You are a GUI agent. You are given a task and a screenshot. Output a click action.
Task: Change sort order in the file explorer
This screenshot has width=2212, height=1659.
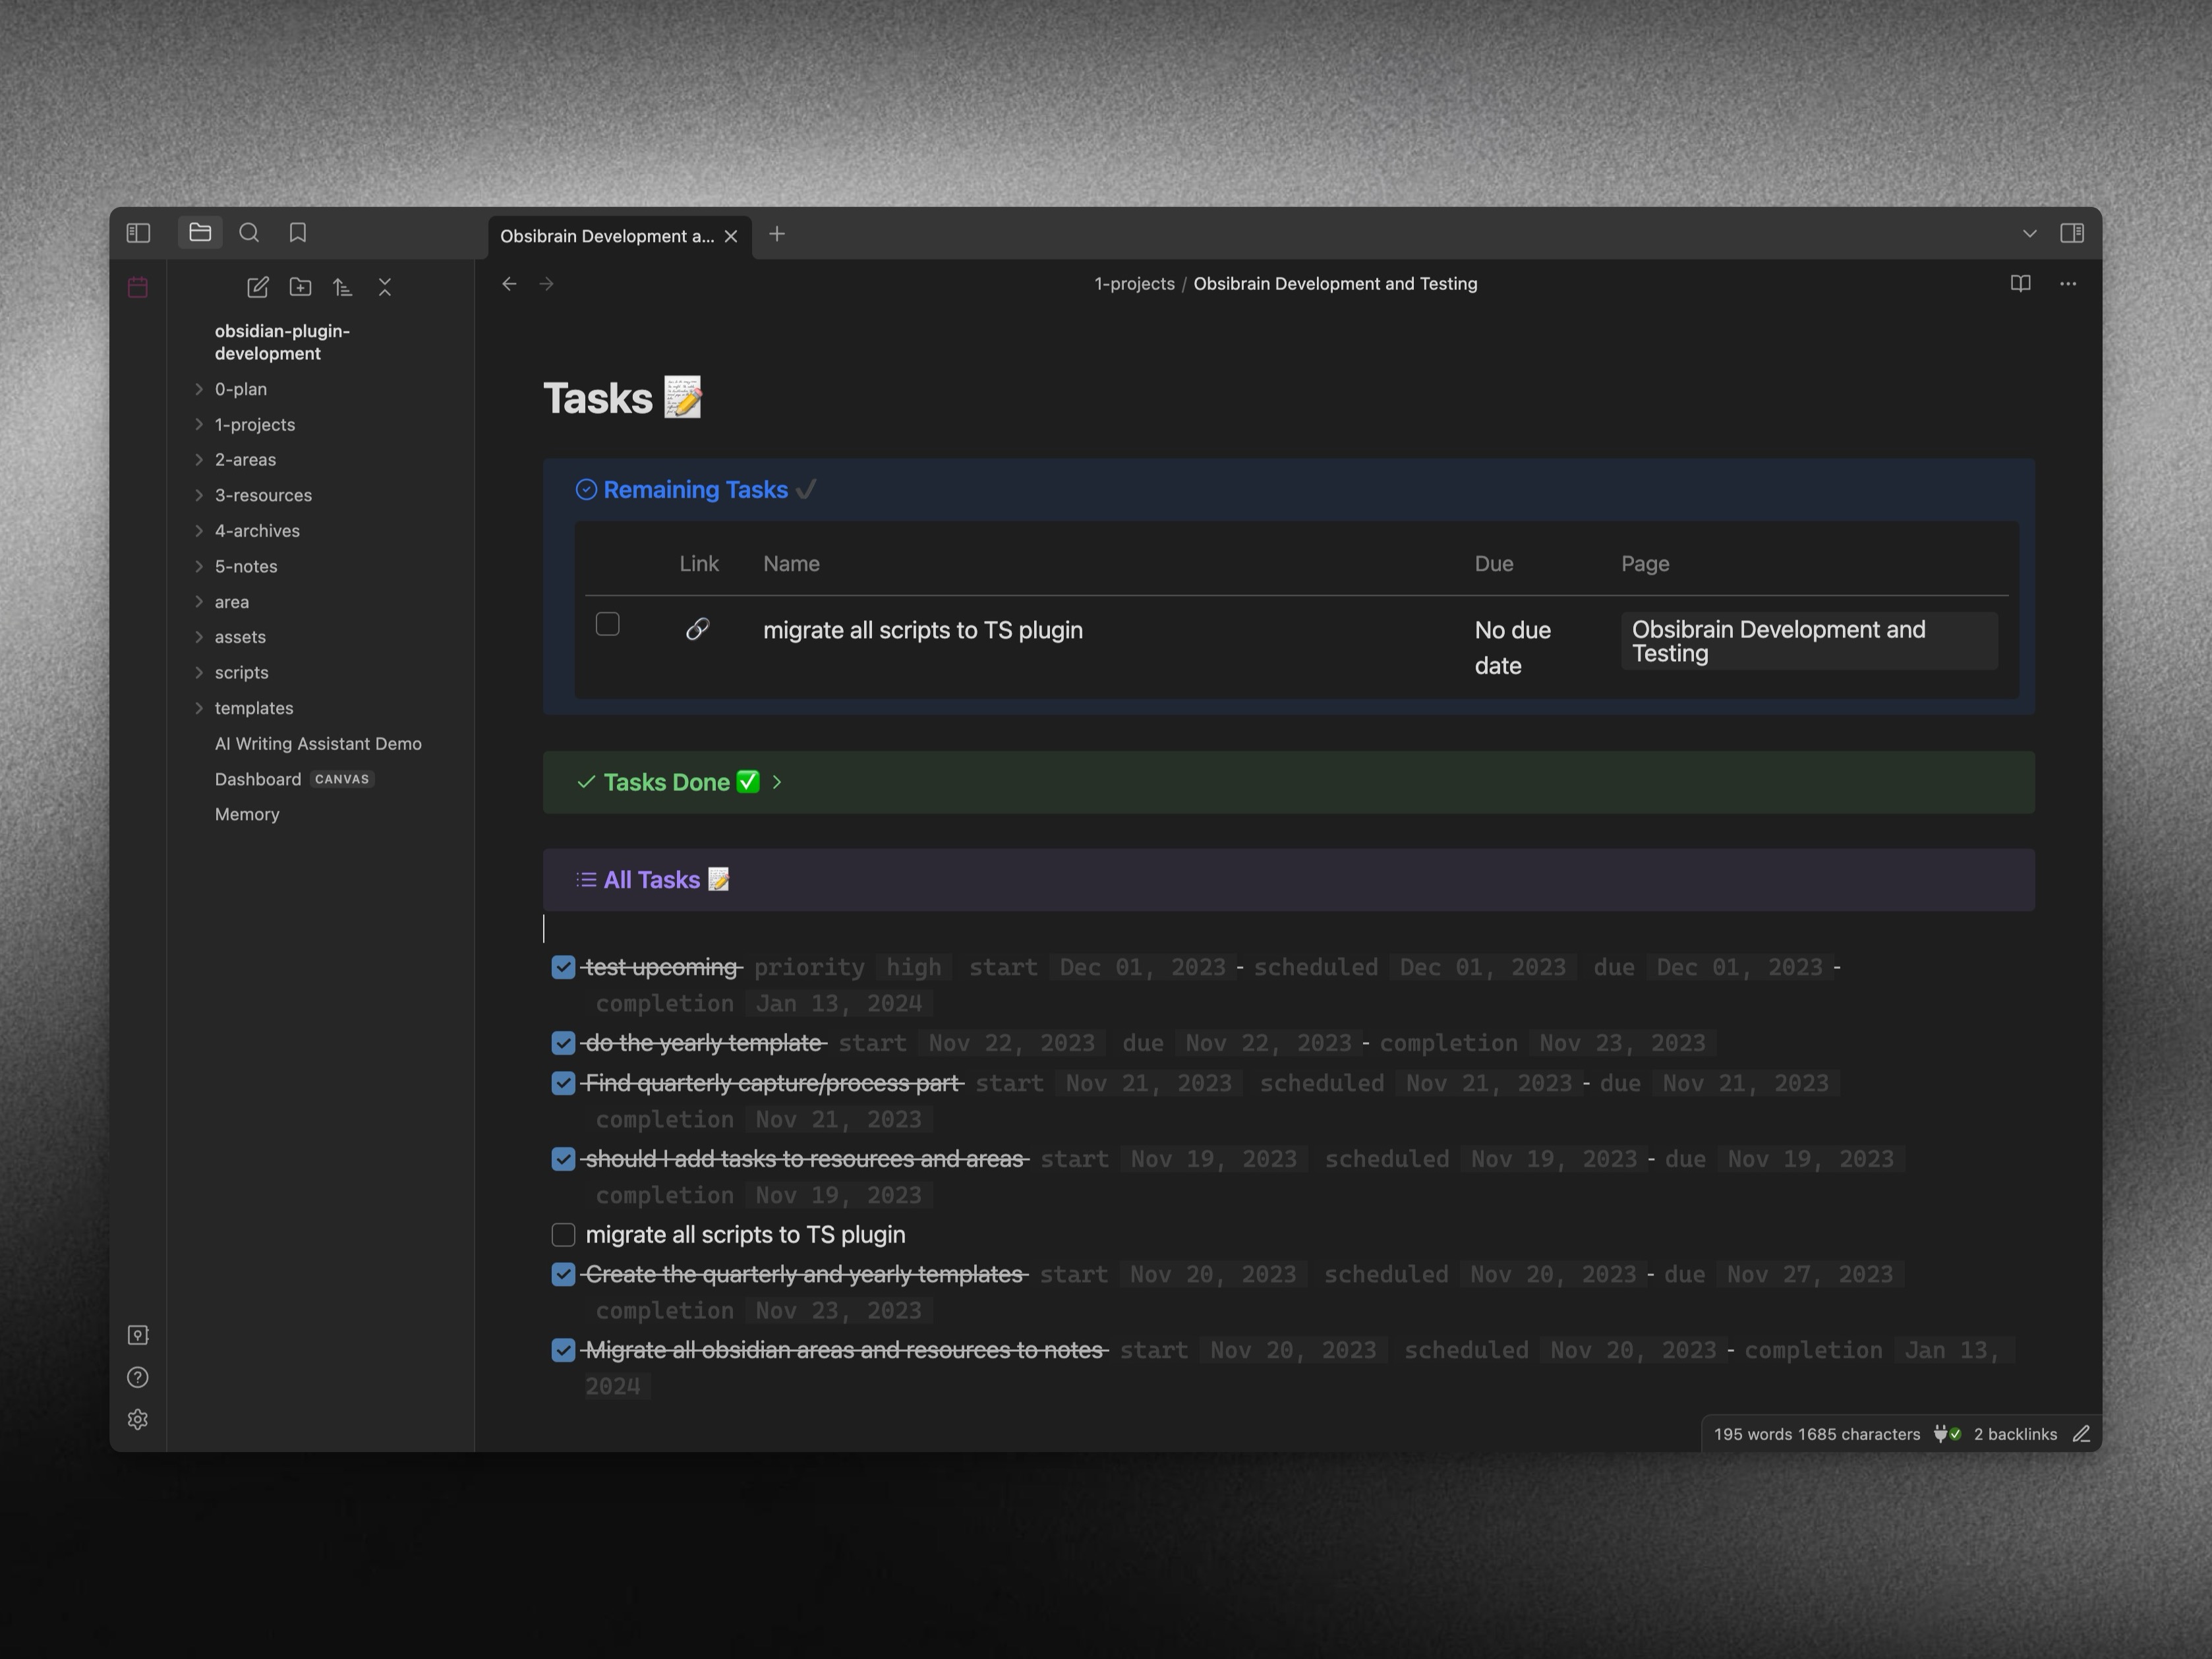point(342,288)
